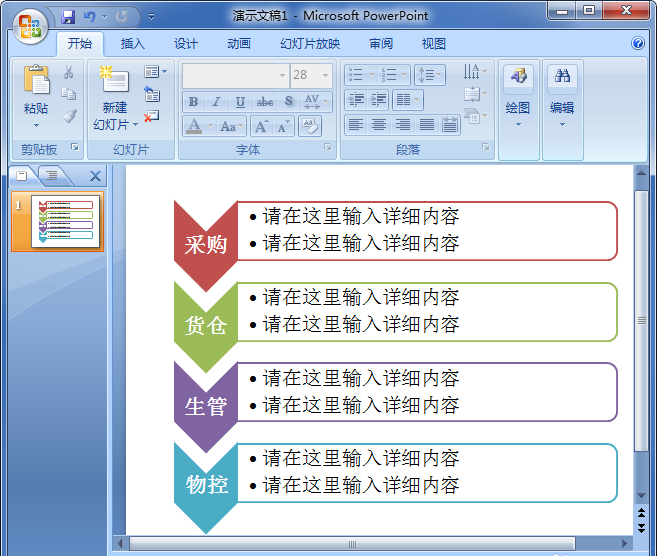Click the Office button

[28, 25]
